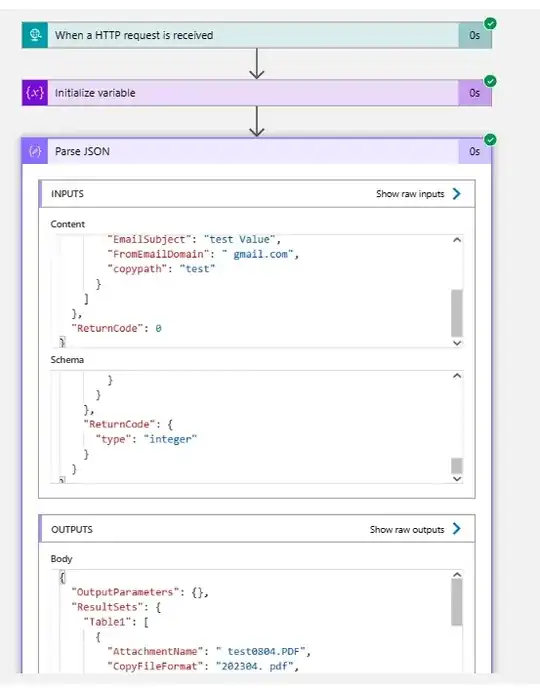Click the "test Value" string in Content
This screenshot has height=688, width=540.
coord(240,240)
